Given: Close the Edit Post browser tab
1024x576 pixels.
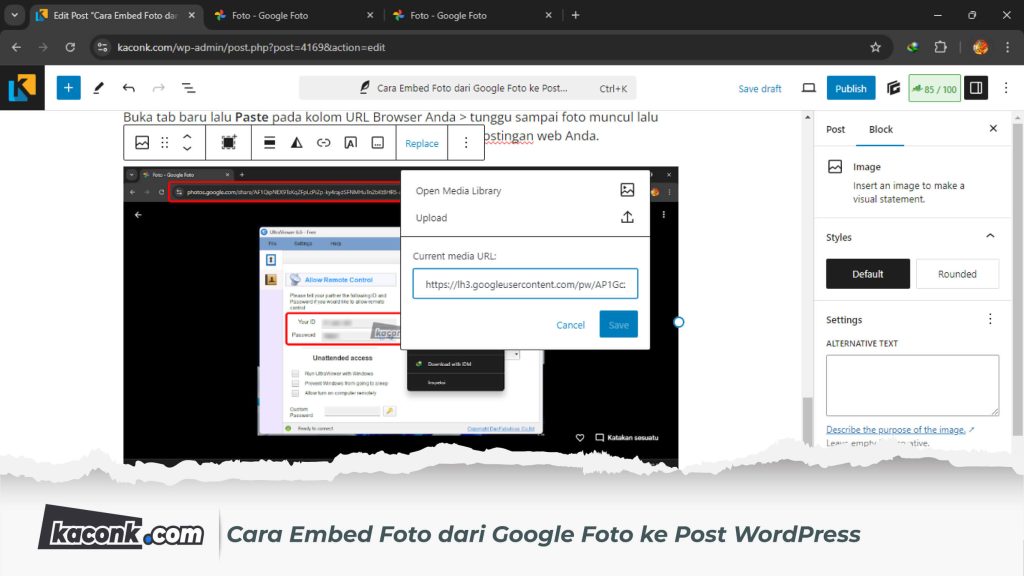Looking at the screenshot, I should (x=191, y=15).
